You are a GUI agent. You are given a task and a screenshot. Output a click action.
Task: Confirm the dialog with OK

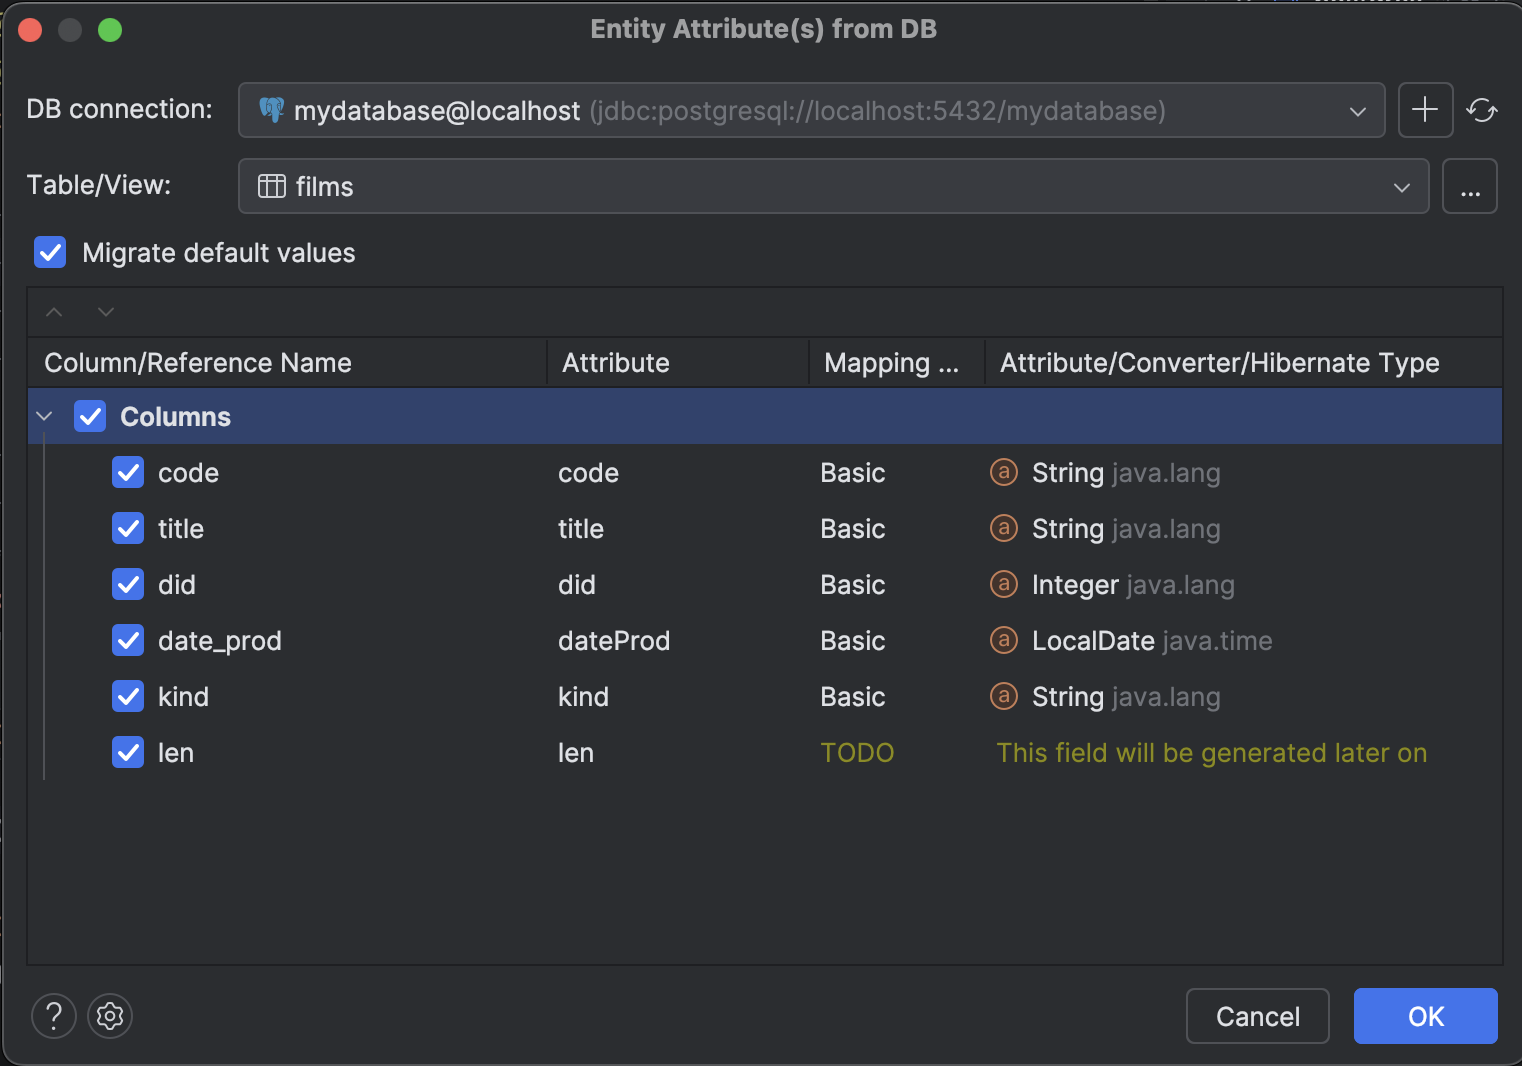point(1424,1016)
